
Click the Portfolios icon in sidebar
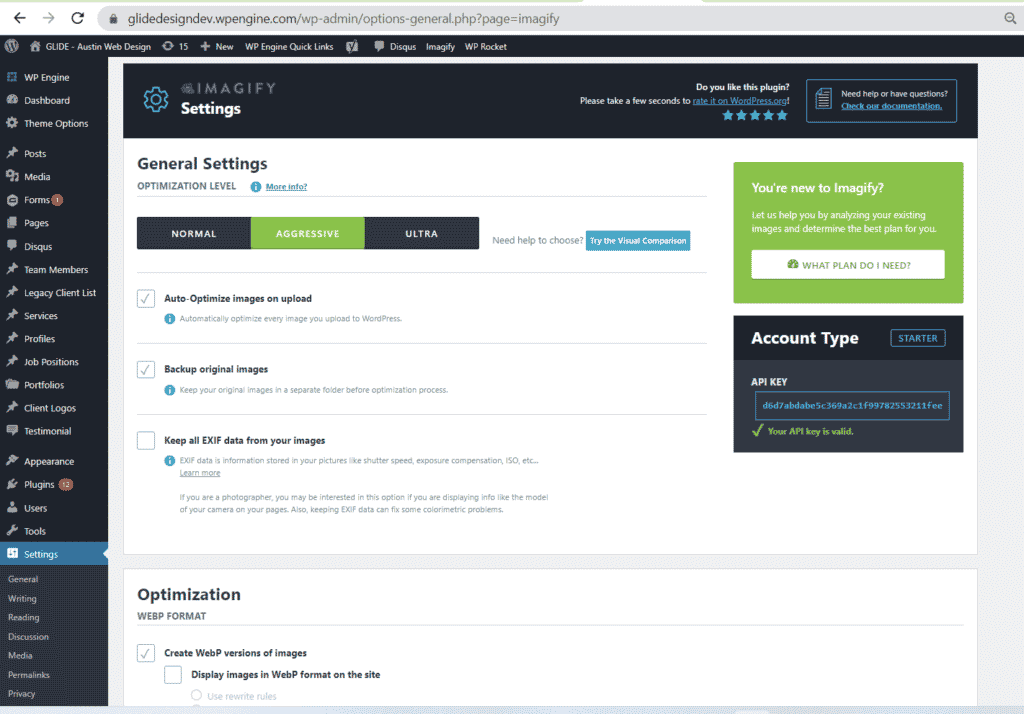(12, 385)
